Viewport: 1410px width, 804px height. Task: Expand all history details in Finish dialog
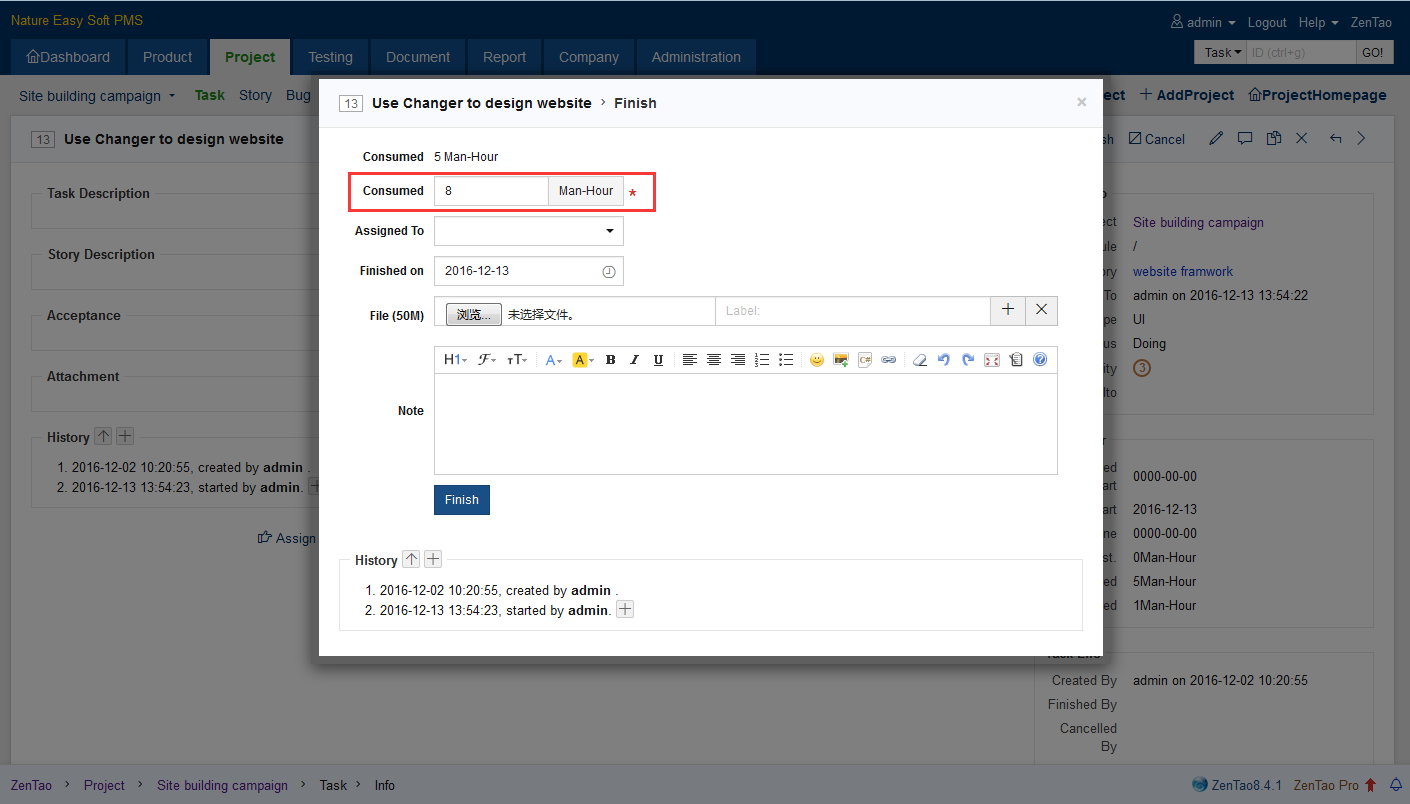coord(433,560)
